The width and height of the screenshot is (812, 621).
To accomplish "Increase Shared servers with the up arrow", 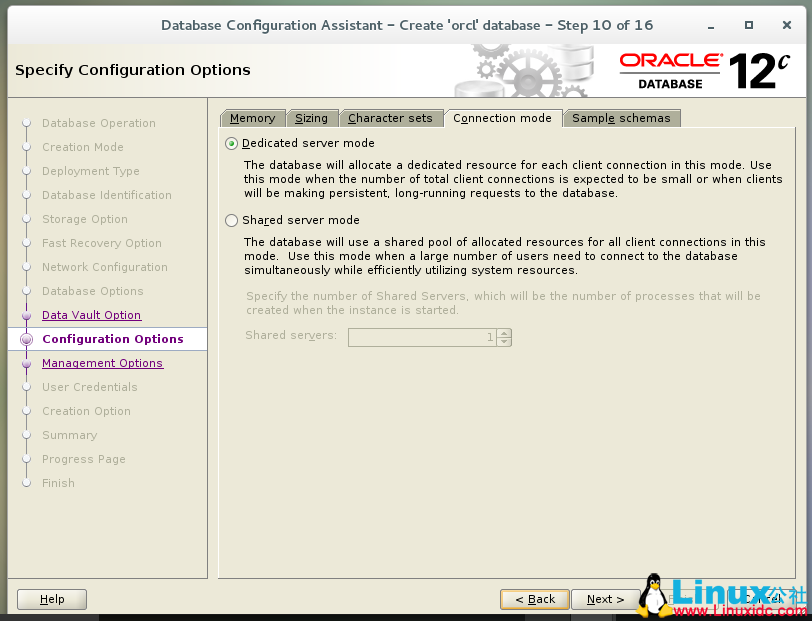I will click(504, 332).
